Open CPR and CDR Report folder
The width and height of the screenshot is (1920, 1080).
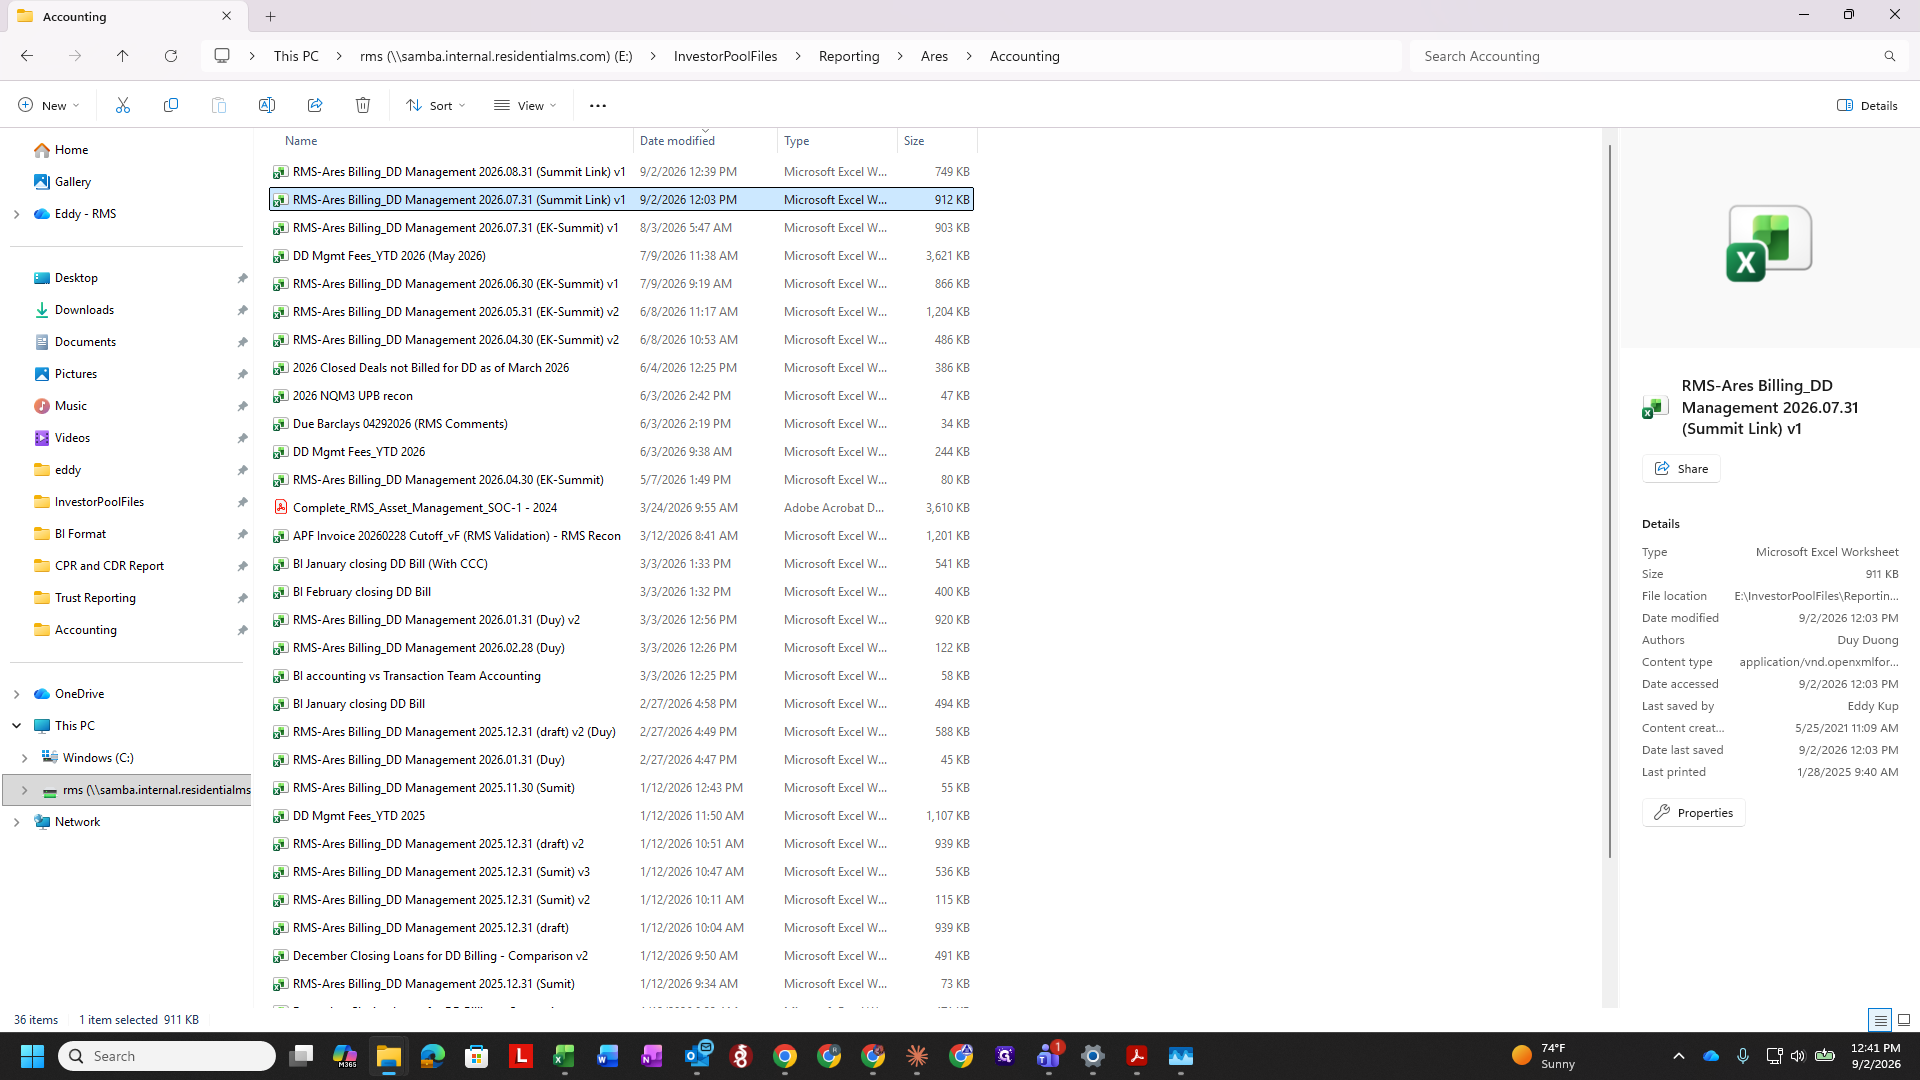click(109, 566)
